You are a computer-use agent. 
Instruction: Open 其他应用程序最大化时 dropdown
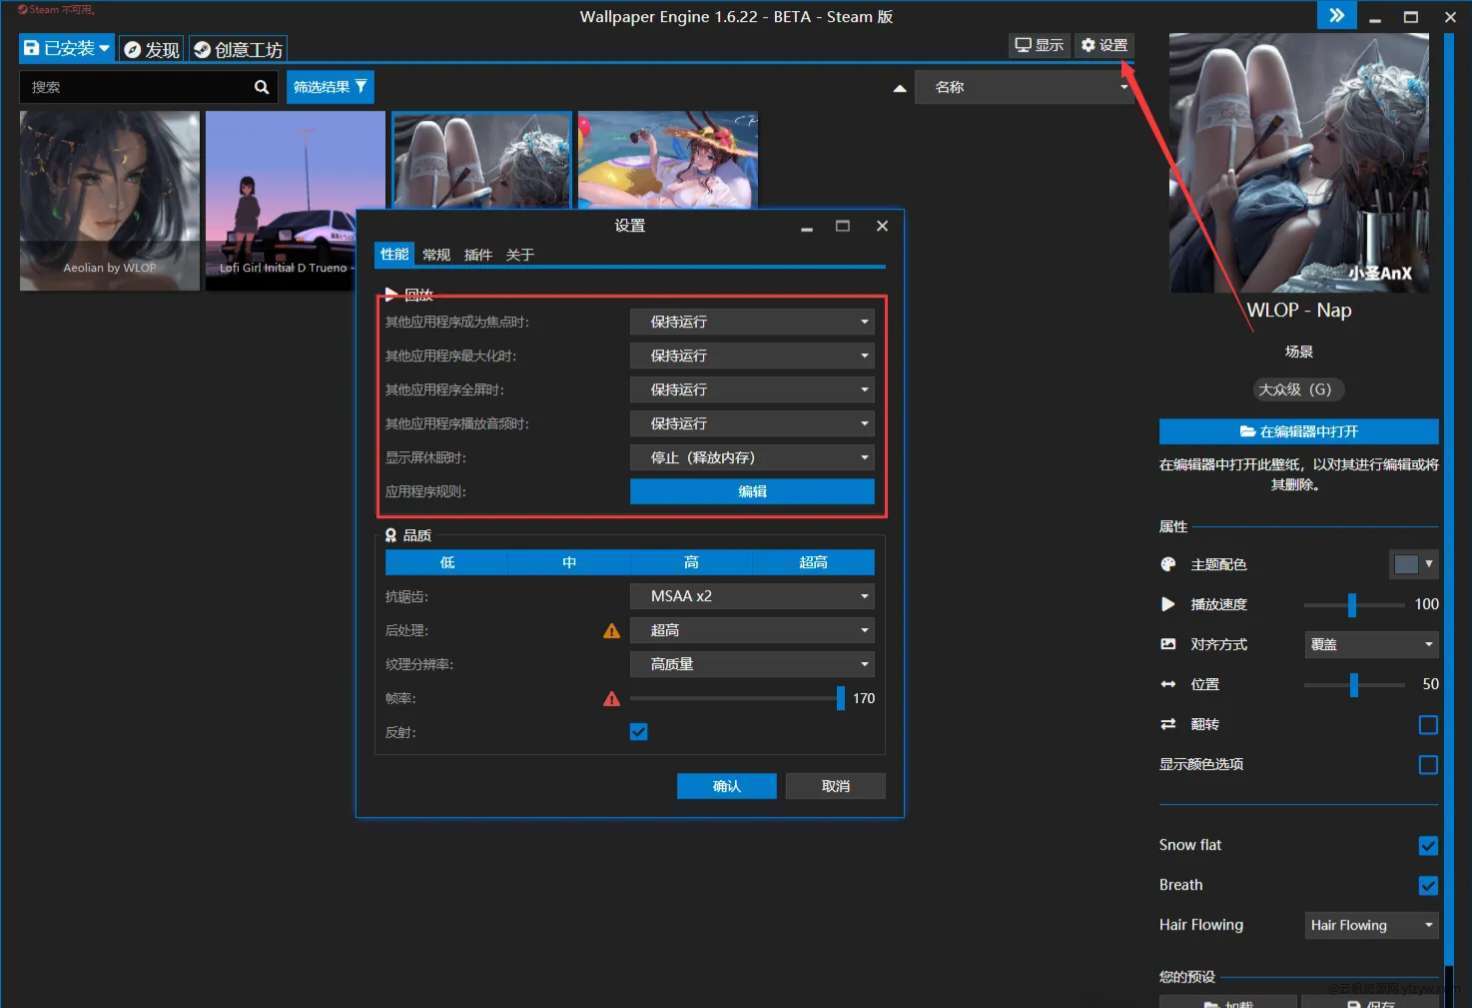tap(752, 356)
